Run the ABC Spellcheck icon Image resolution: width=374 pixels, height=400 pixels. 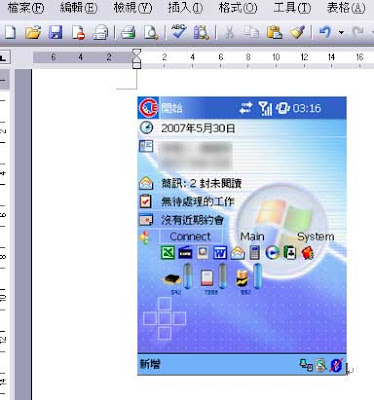pyautogui.click(x=179, y=32)
